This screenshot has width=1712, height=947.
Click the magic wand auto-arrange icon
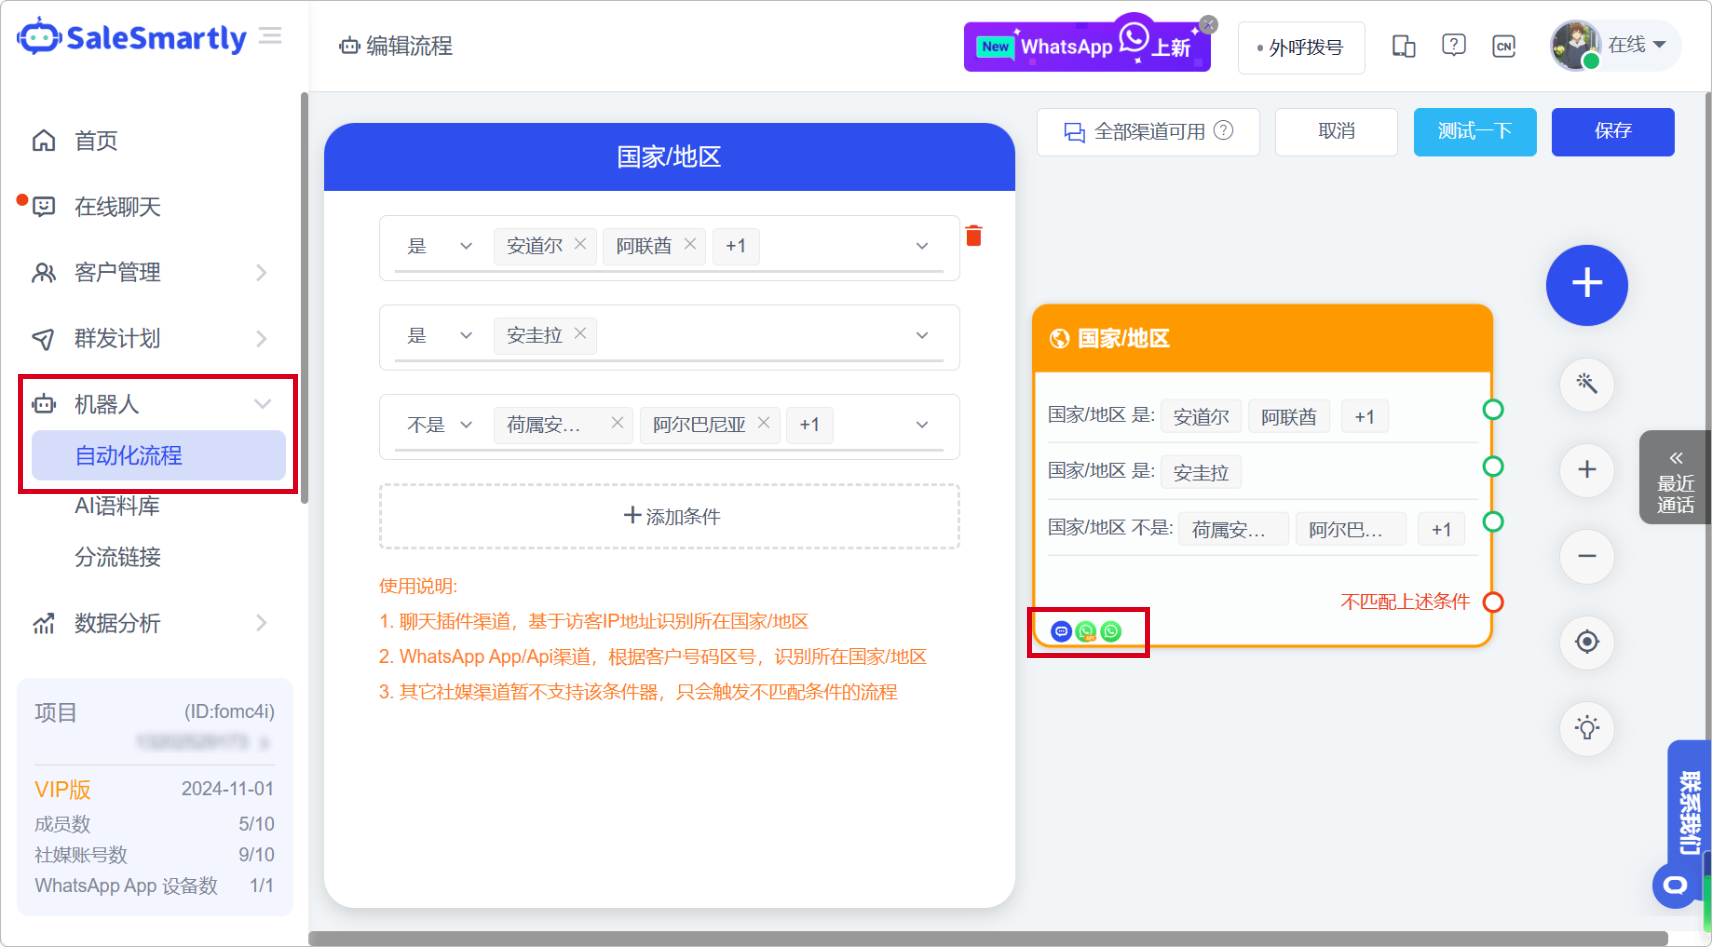1586,384
